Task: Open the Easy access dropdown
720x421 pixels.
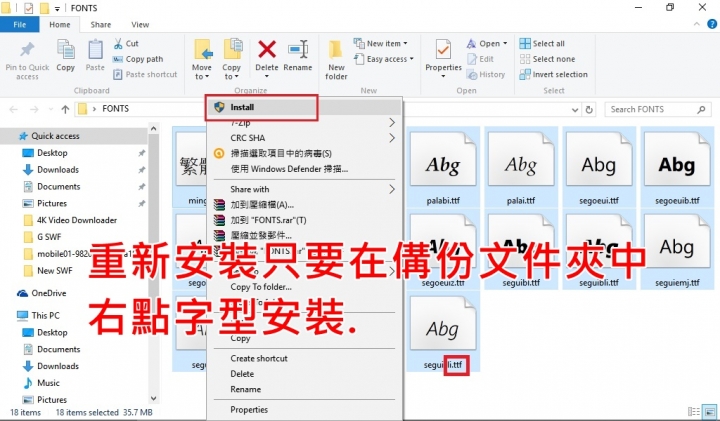Action: 384,59
